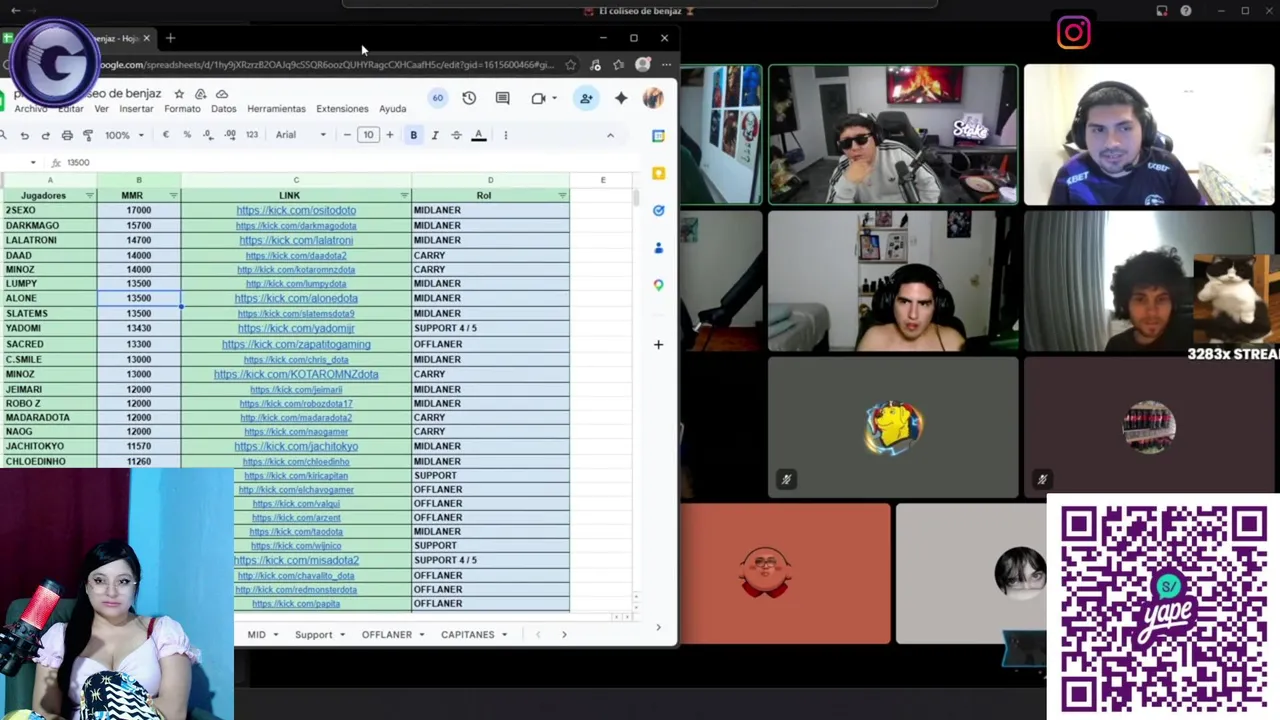Screen dimensions: 1280x720
Task: Bookmark page with browser star
Action: (x=570, y=65)
